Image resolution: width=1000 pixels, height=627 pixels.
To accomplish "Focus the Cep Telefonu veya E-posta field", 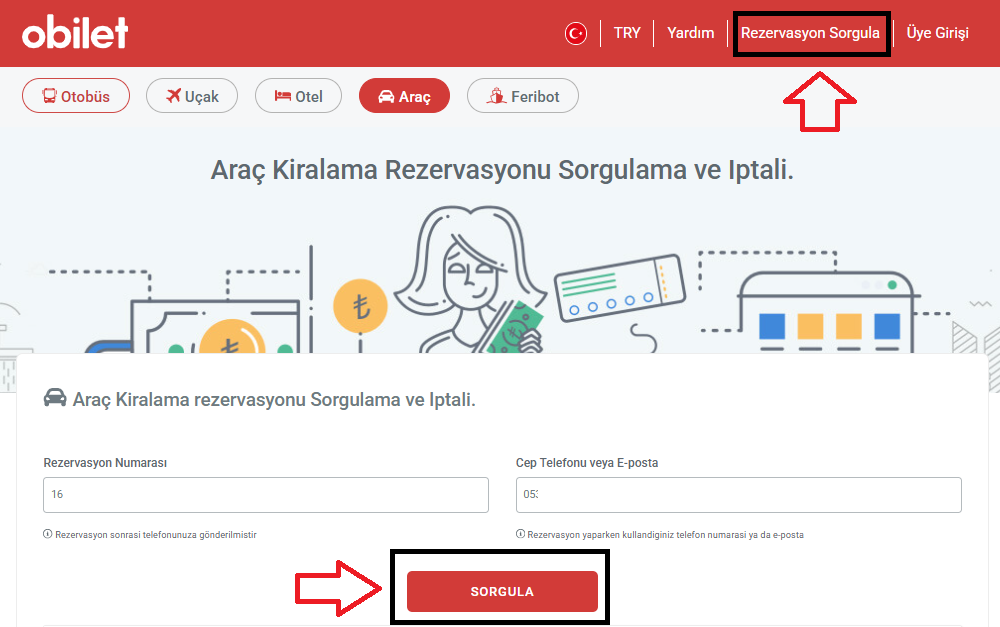I will coord(739,494).
